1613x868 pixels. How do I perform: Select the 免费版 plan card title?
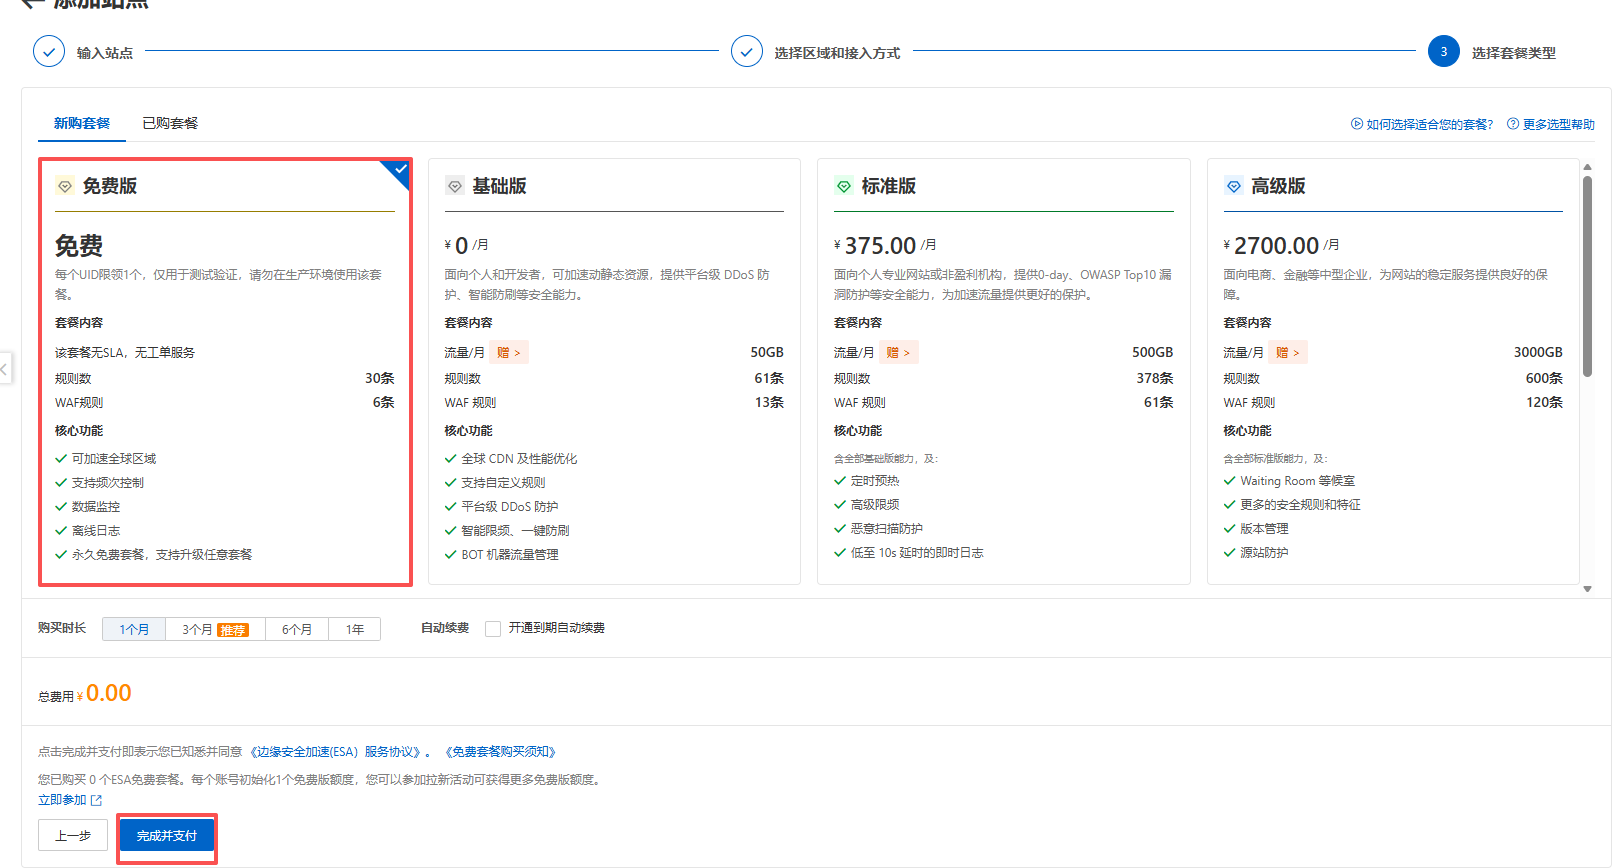click(x=110, y=186)
